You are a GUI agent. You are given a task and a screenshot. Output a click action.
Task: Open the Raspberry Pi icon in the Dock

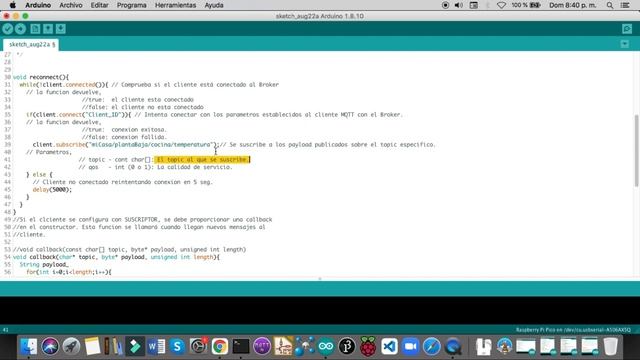click(368, 347)
